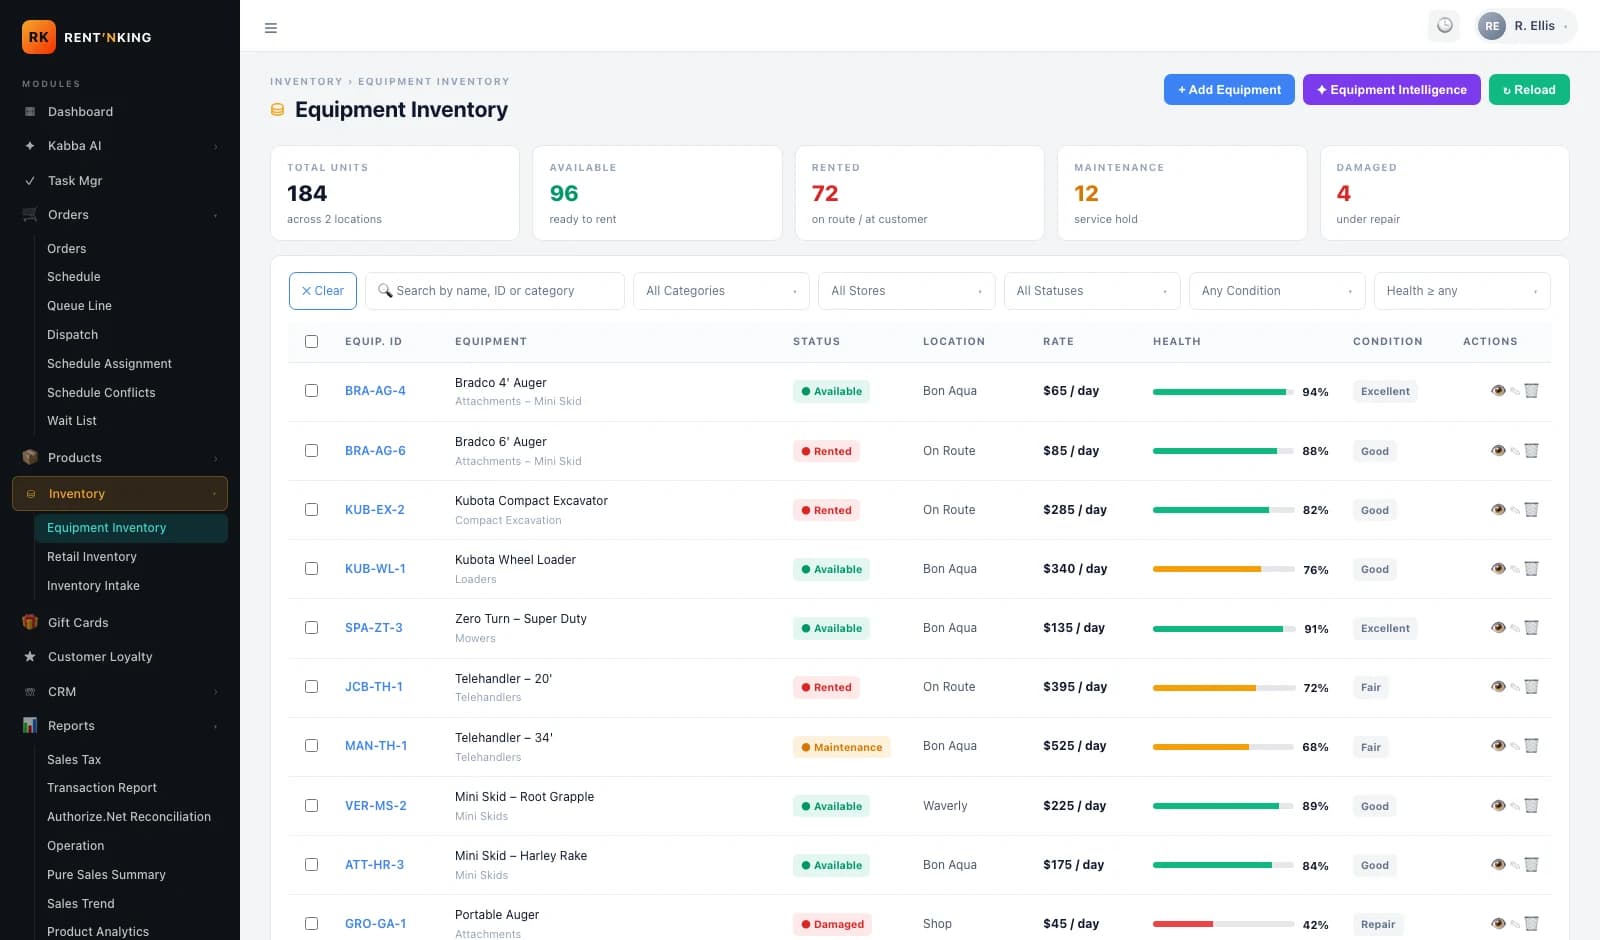The width and height of the screenshot is (1600, 940).
Task: Open the eye icon for KUB-EX-2
Action: [x=1498, y=510]
